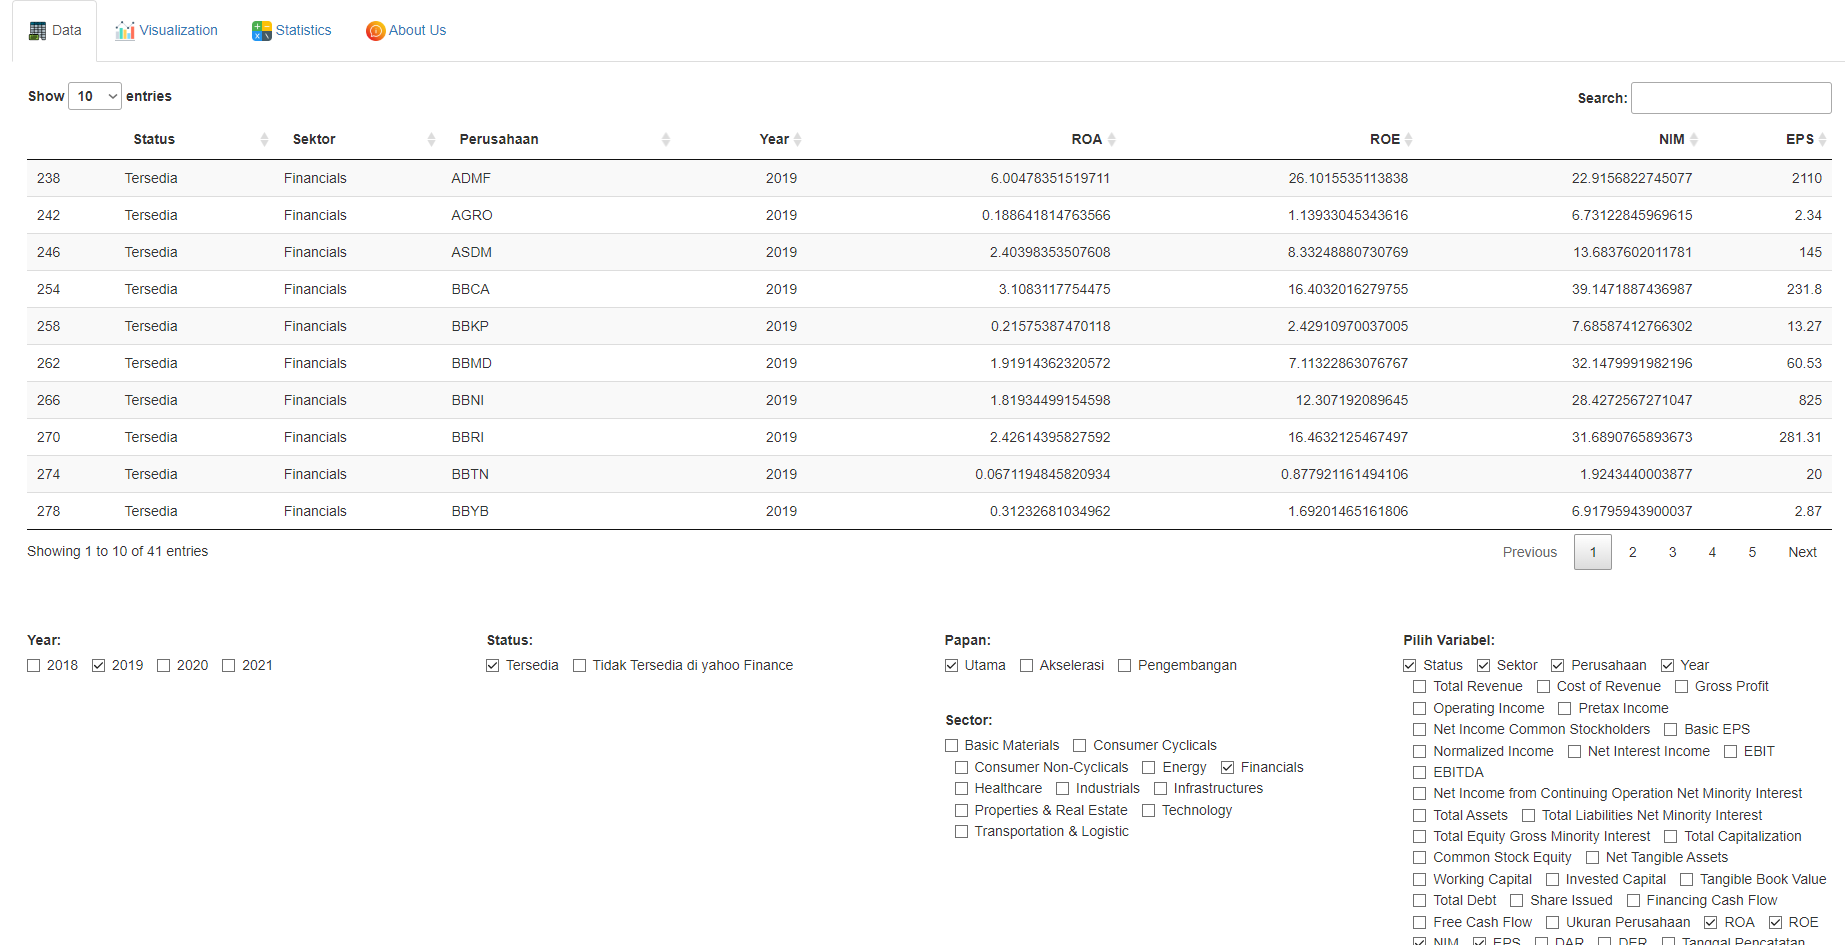Click the Statistics calculator icon
The image size is (1845, 945).
click(262, 31)
